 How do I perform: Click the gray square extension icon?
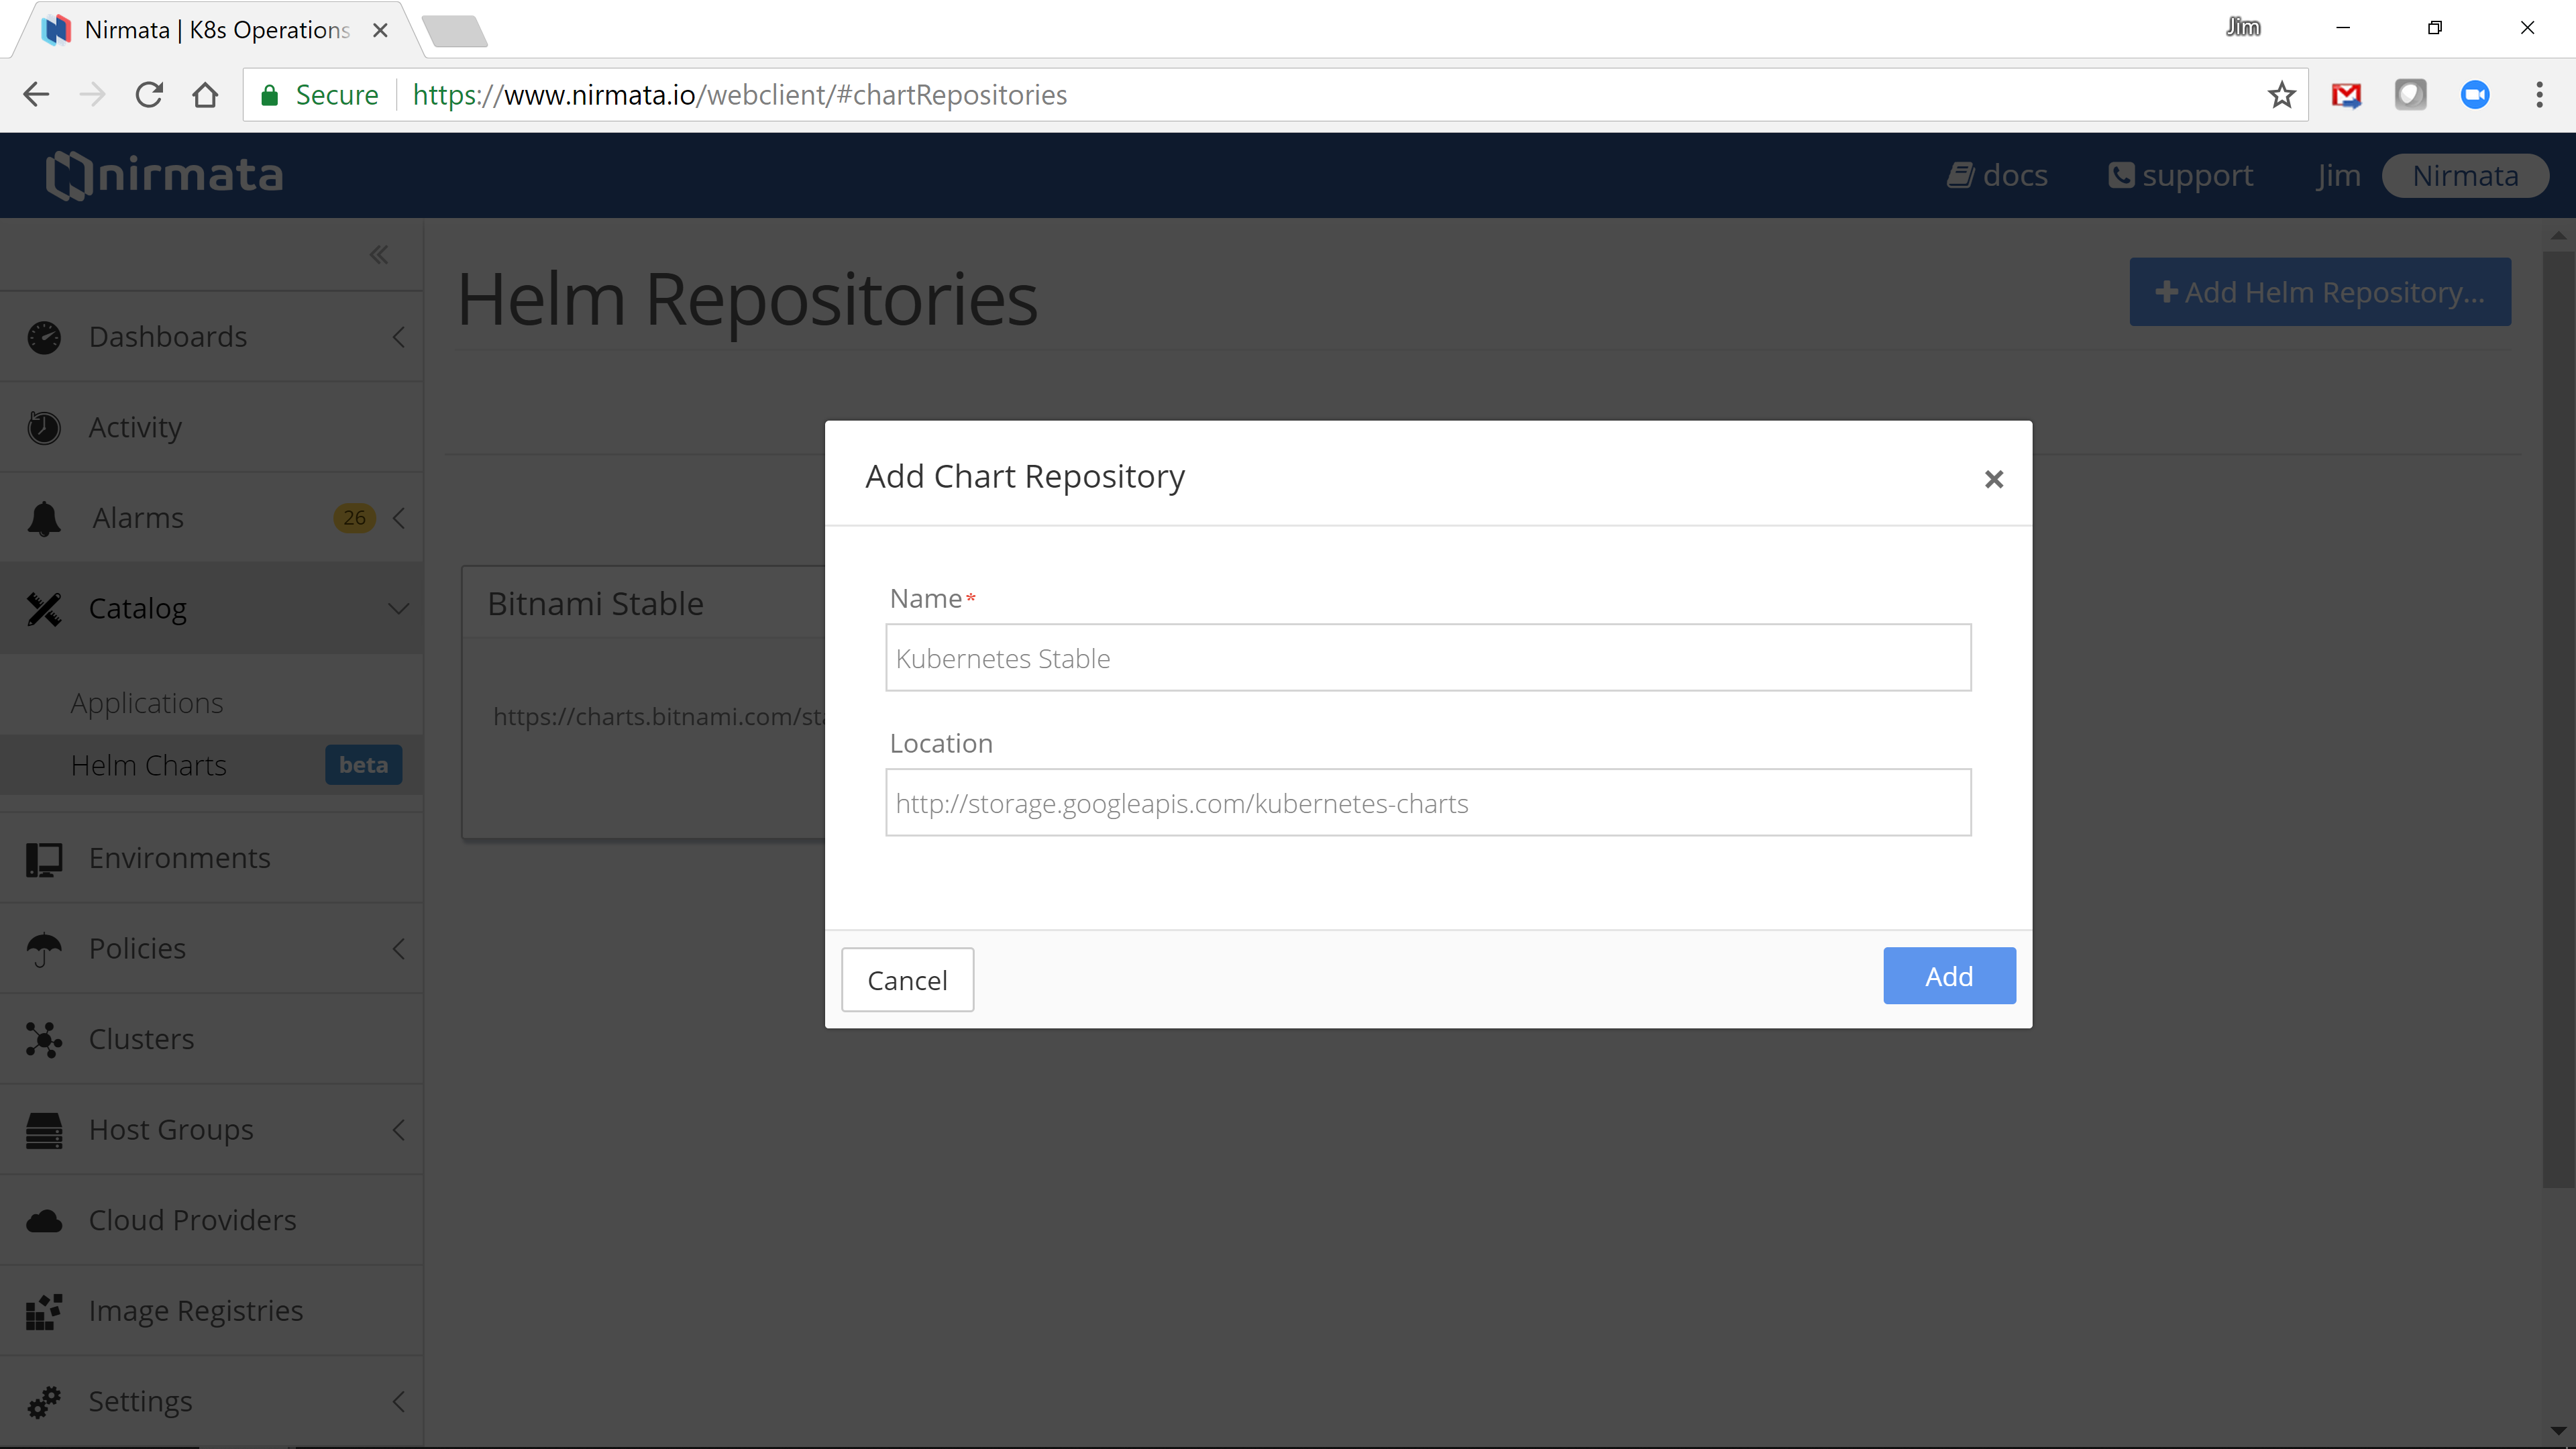(x=2410, y=95)
